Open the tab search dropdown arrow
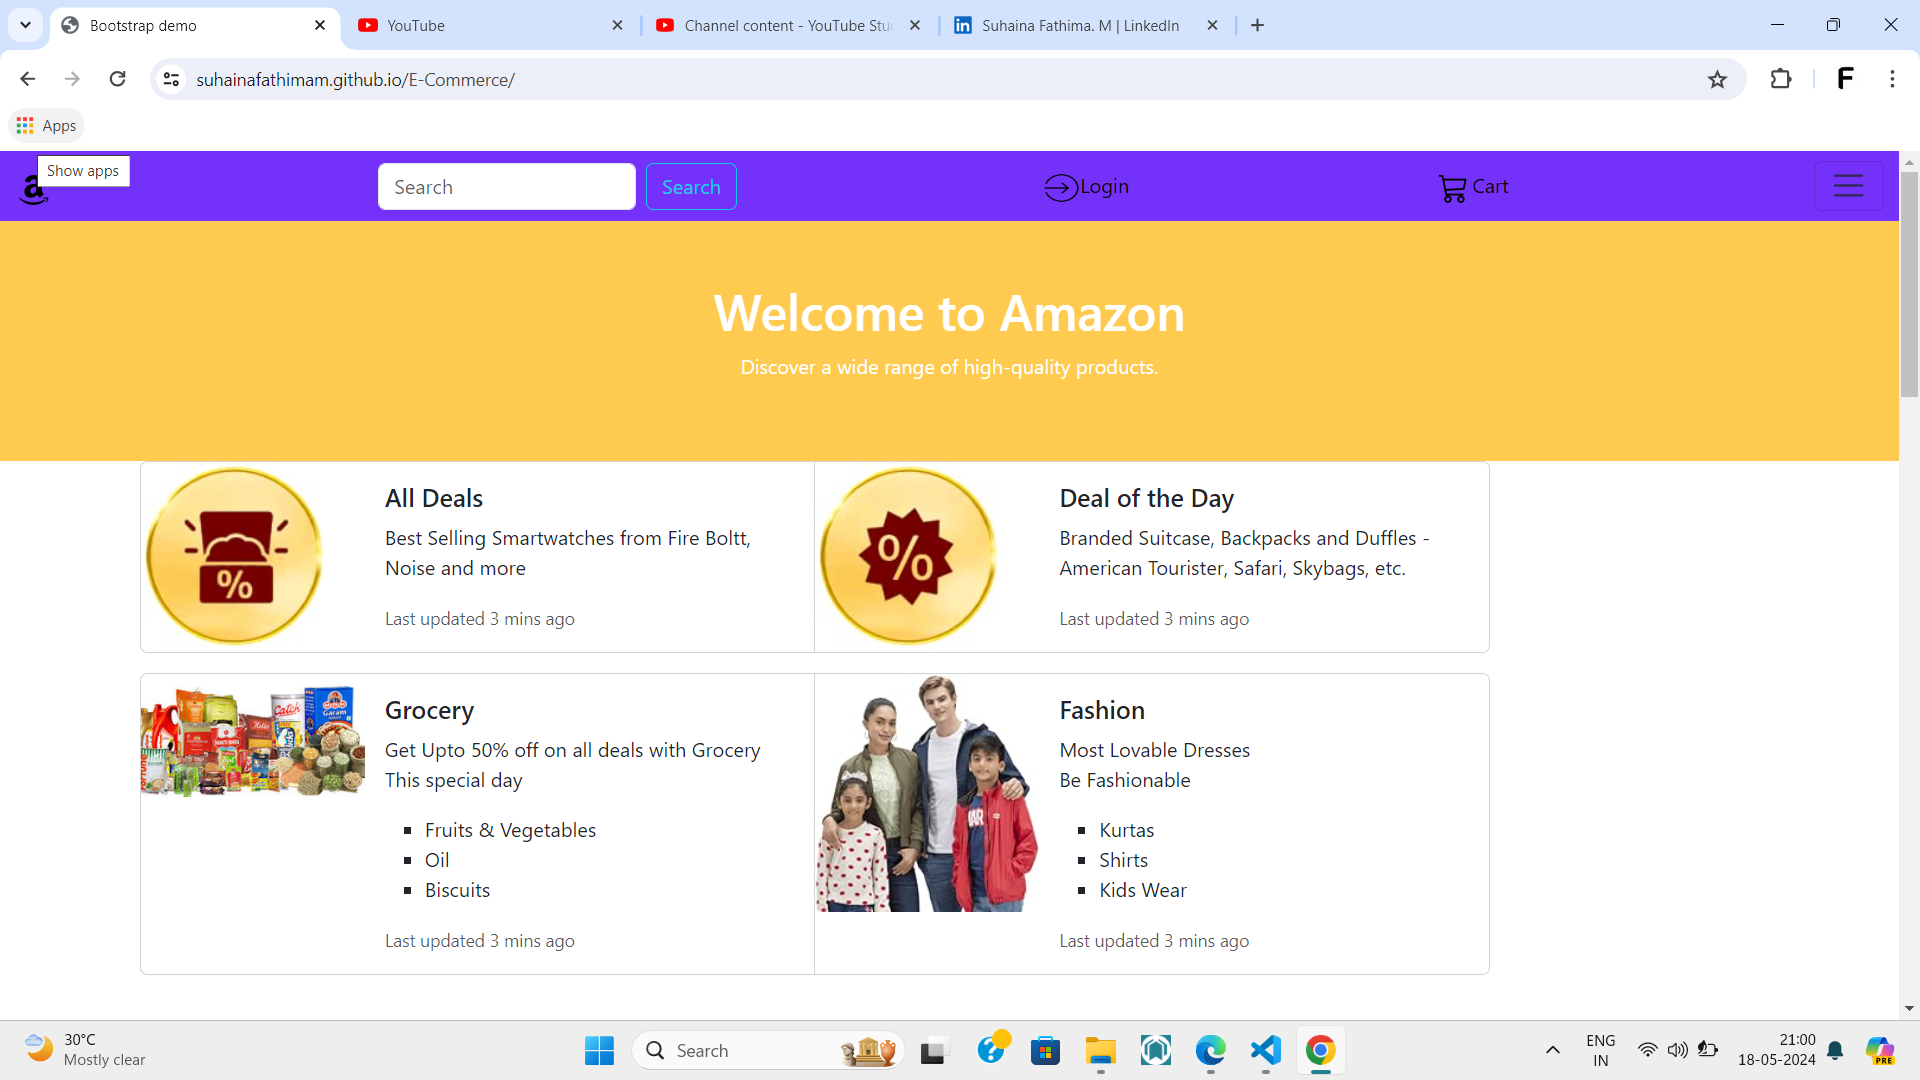Viewport: 1920px width, 1080px height. tap(25, 25)
